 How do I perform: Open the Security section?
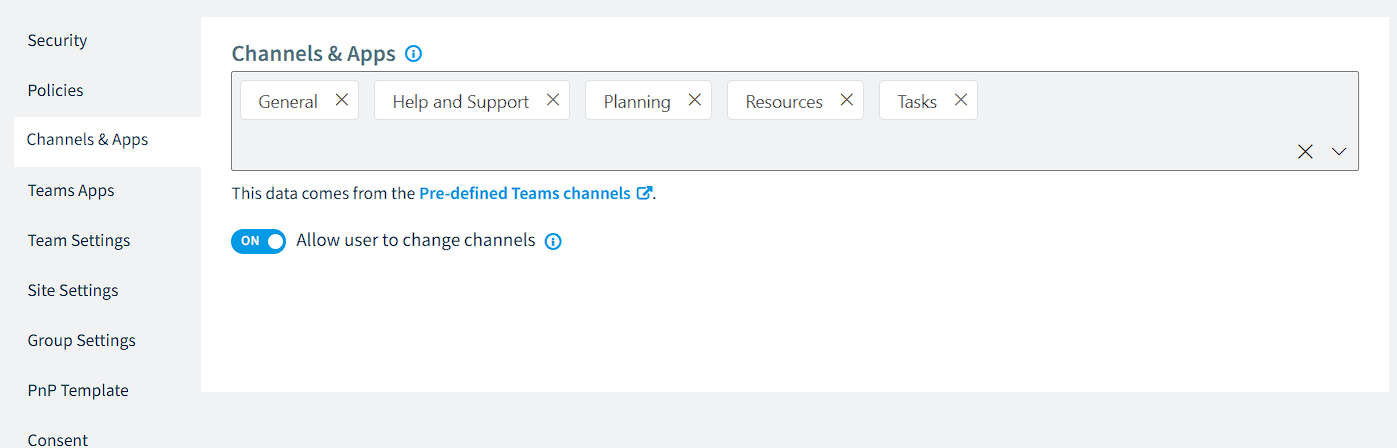57,40
